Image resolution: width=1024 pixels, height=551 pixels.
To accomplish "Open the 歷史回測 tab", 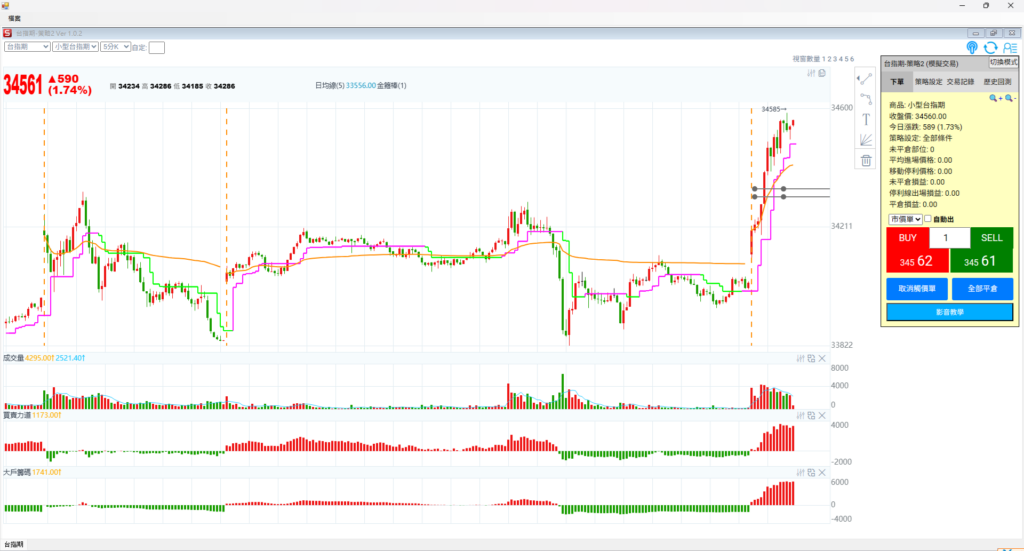I will tap(998, 82).
